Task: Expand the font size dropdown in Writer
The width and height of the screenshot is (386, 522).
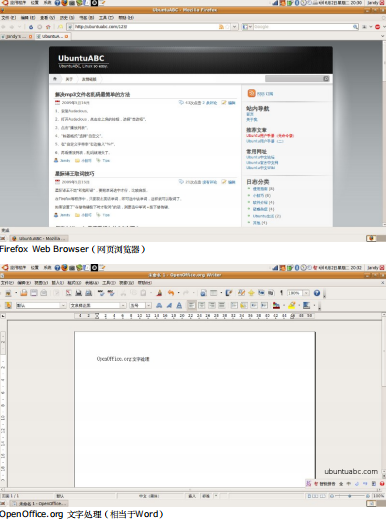Action: 149,305
